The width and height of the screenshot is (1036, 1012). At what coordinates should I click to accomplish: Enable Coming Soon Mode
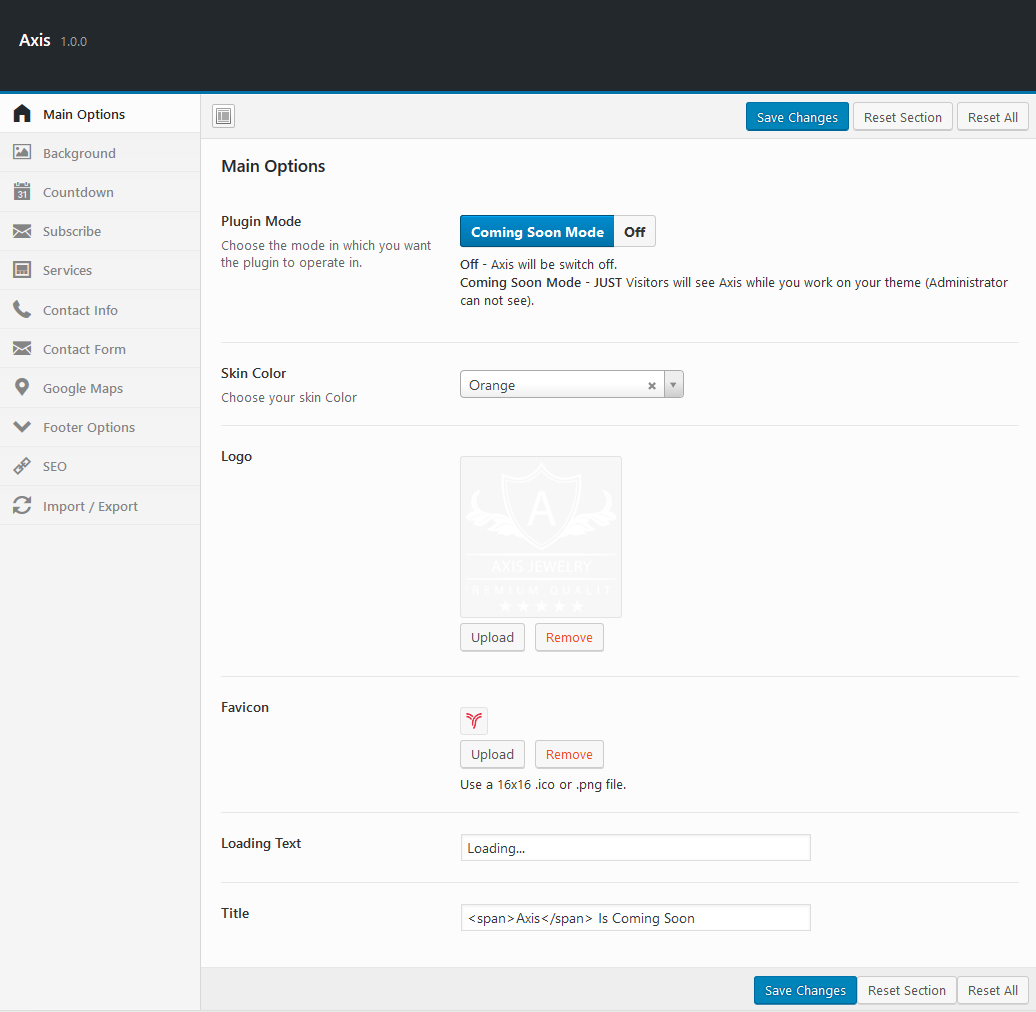[537, 232]
